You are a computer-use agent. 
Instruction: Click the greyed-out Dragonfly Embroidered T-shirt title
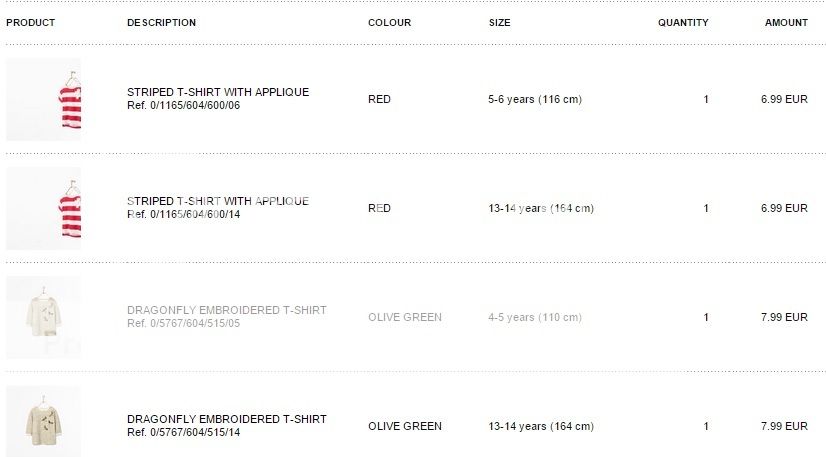pos(227,310)
